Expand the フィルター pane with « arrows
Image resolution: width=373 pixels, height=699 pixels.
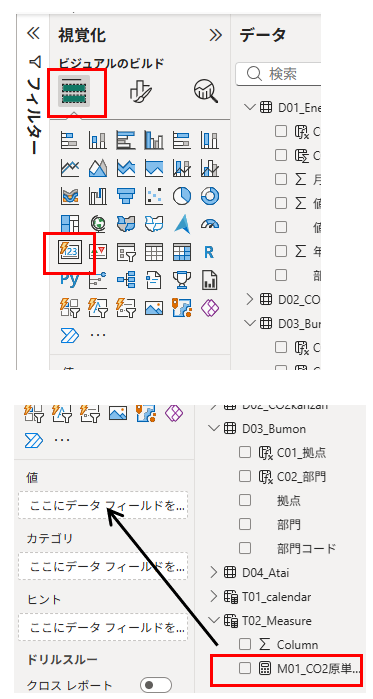(x=33, y=33)
